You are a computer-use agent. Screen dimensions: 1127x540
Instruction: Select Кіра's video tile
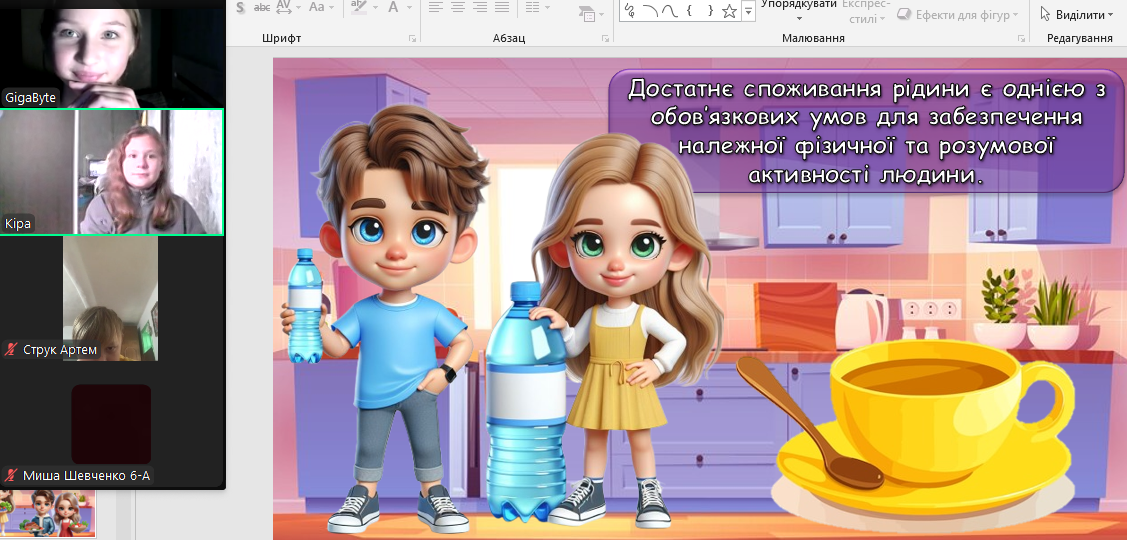[x=112, y=172]
